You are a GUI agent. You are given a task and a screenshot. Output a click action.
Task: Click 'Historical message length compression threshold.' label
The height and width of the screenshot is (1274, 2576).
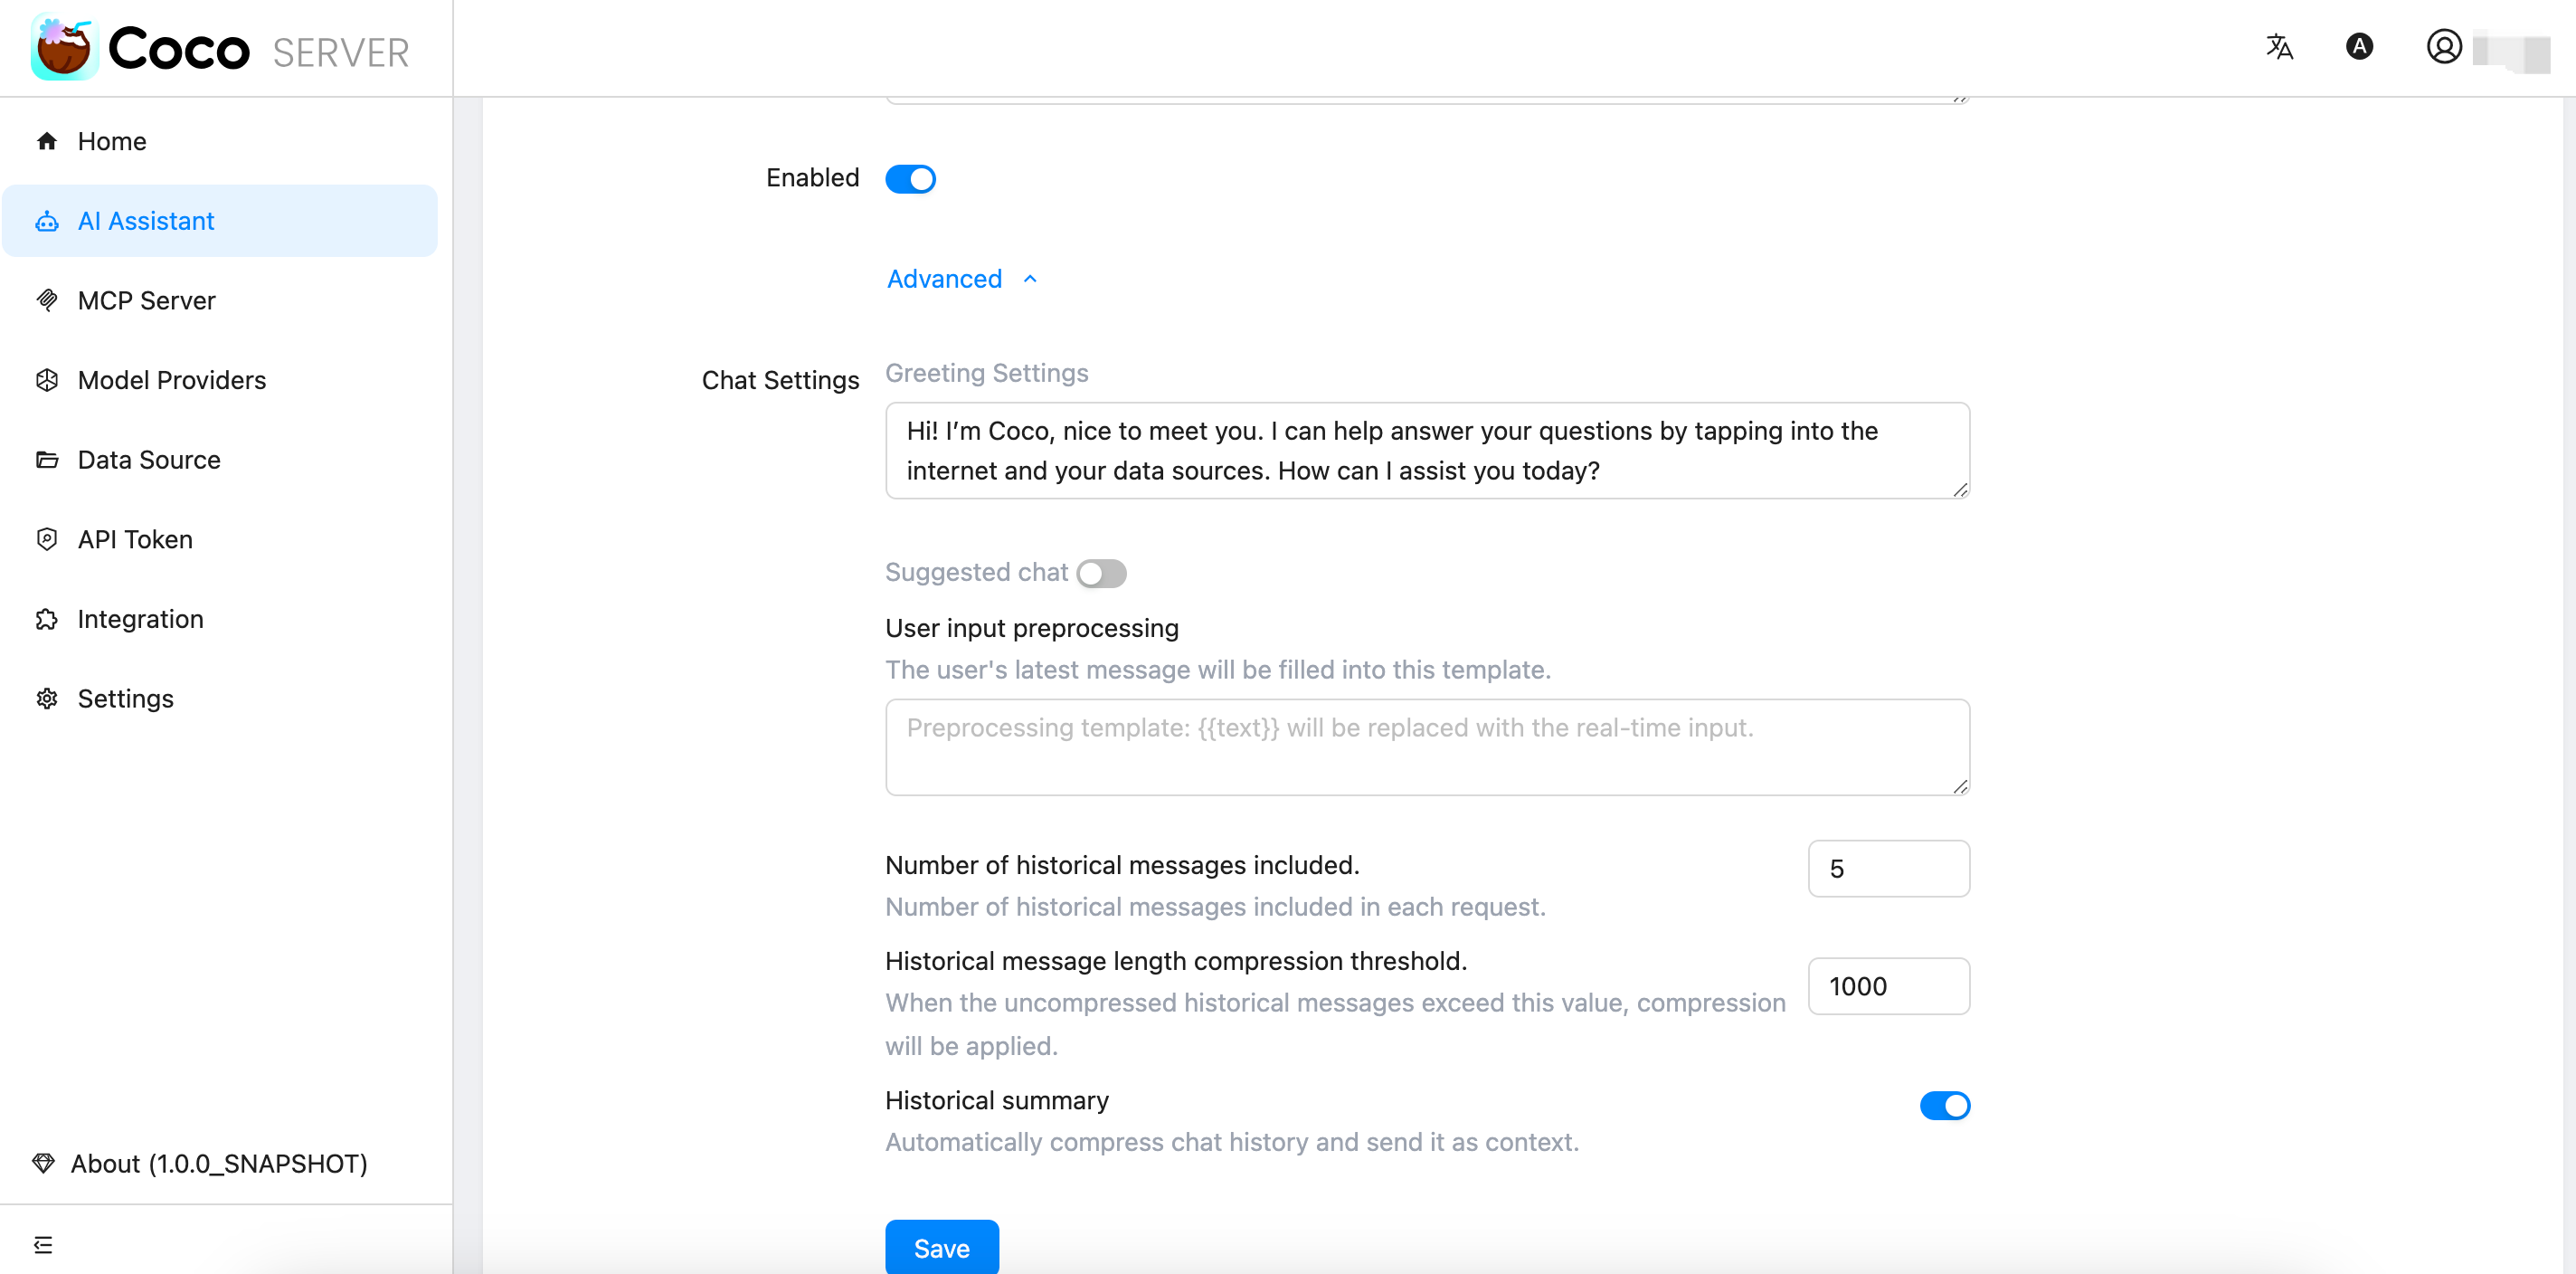[1175, 961]
